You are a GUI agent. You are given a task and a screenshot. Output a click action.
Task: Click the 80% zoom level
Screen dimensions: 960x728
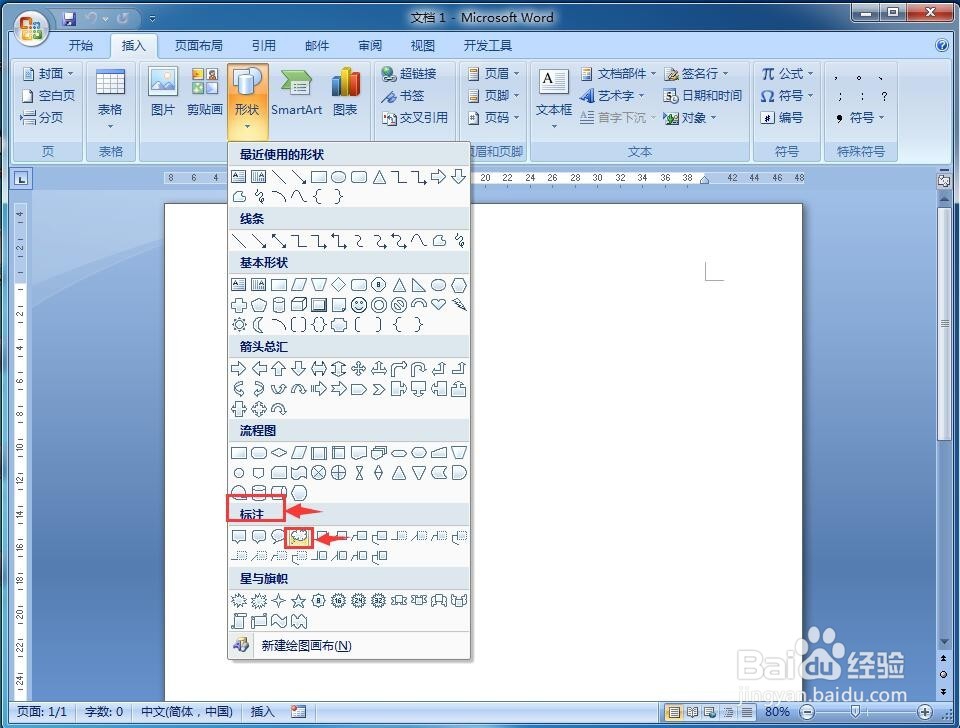click(777, 711)
